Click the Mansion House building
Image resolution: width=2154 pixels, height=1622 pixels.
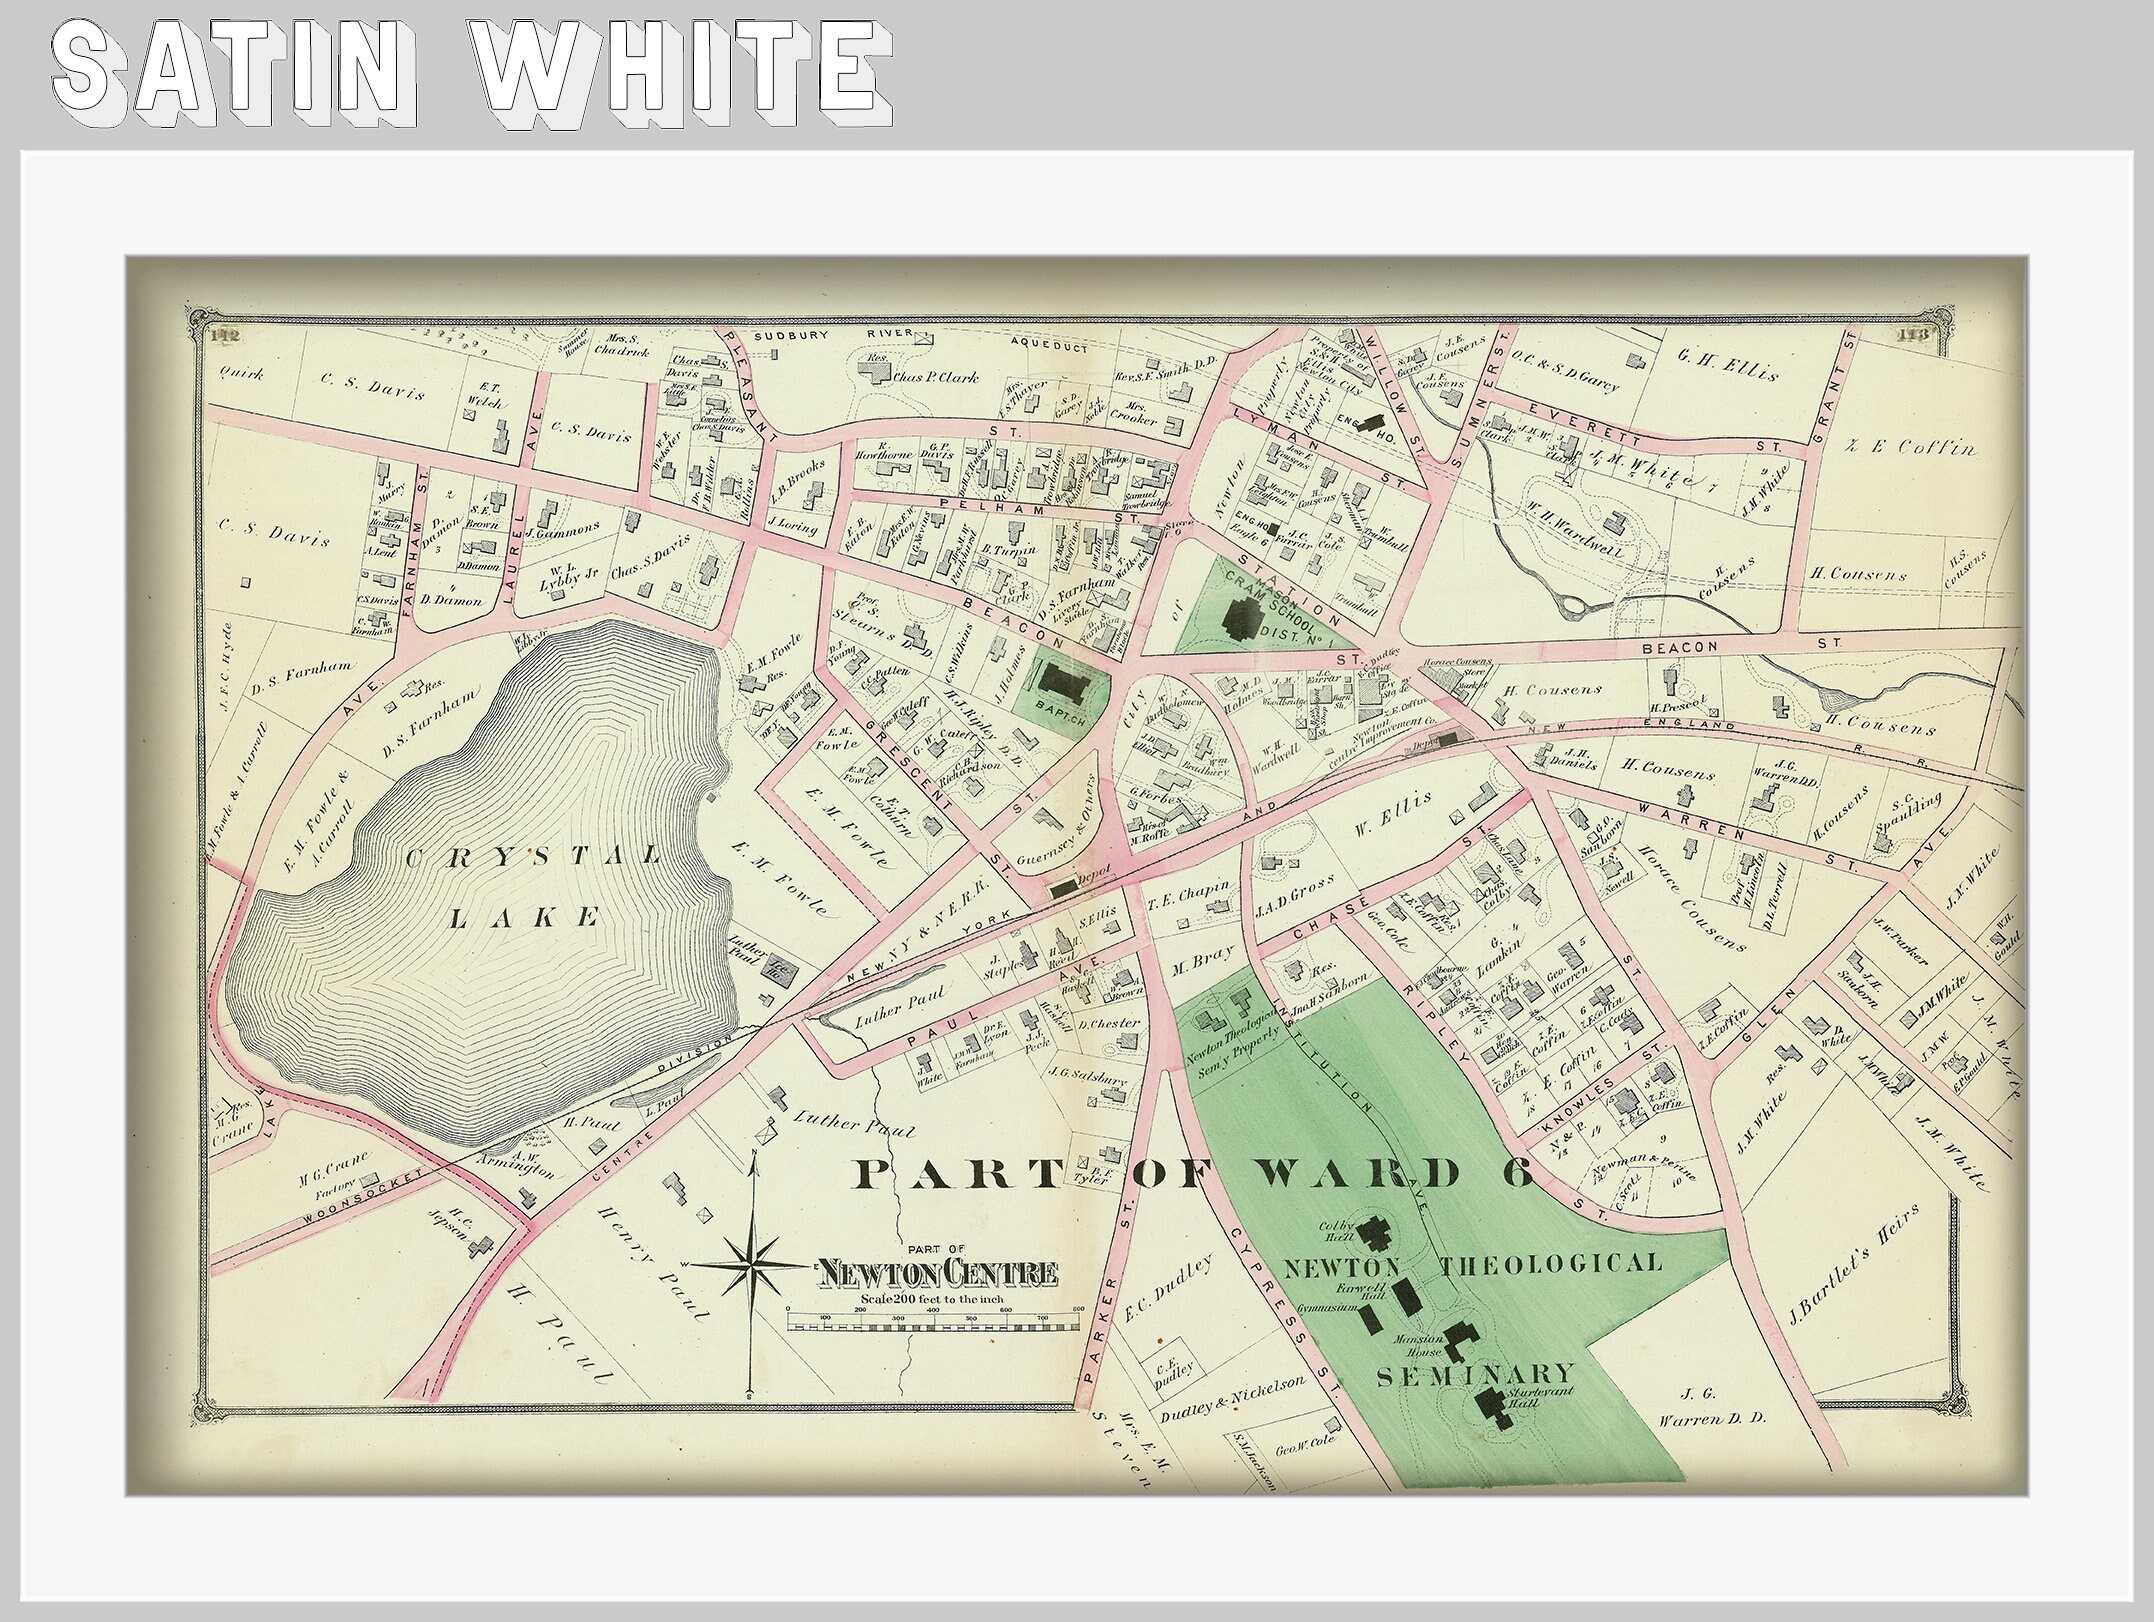(1461, 1341)
